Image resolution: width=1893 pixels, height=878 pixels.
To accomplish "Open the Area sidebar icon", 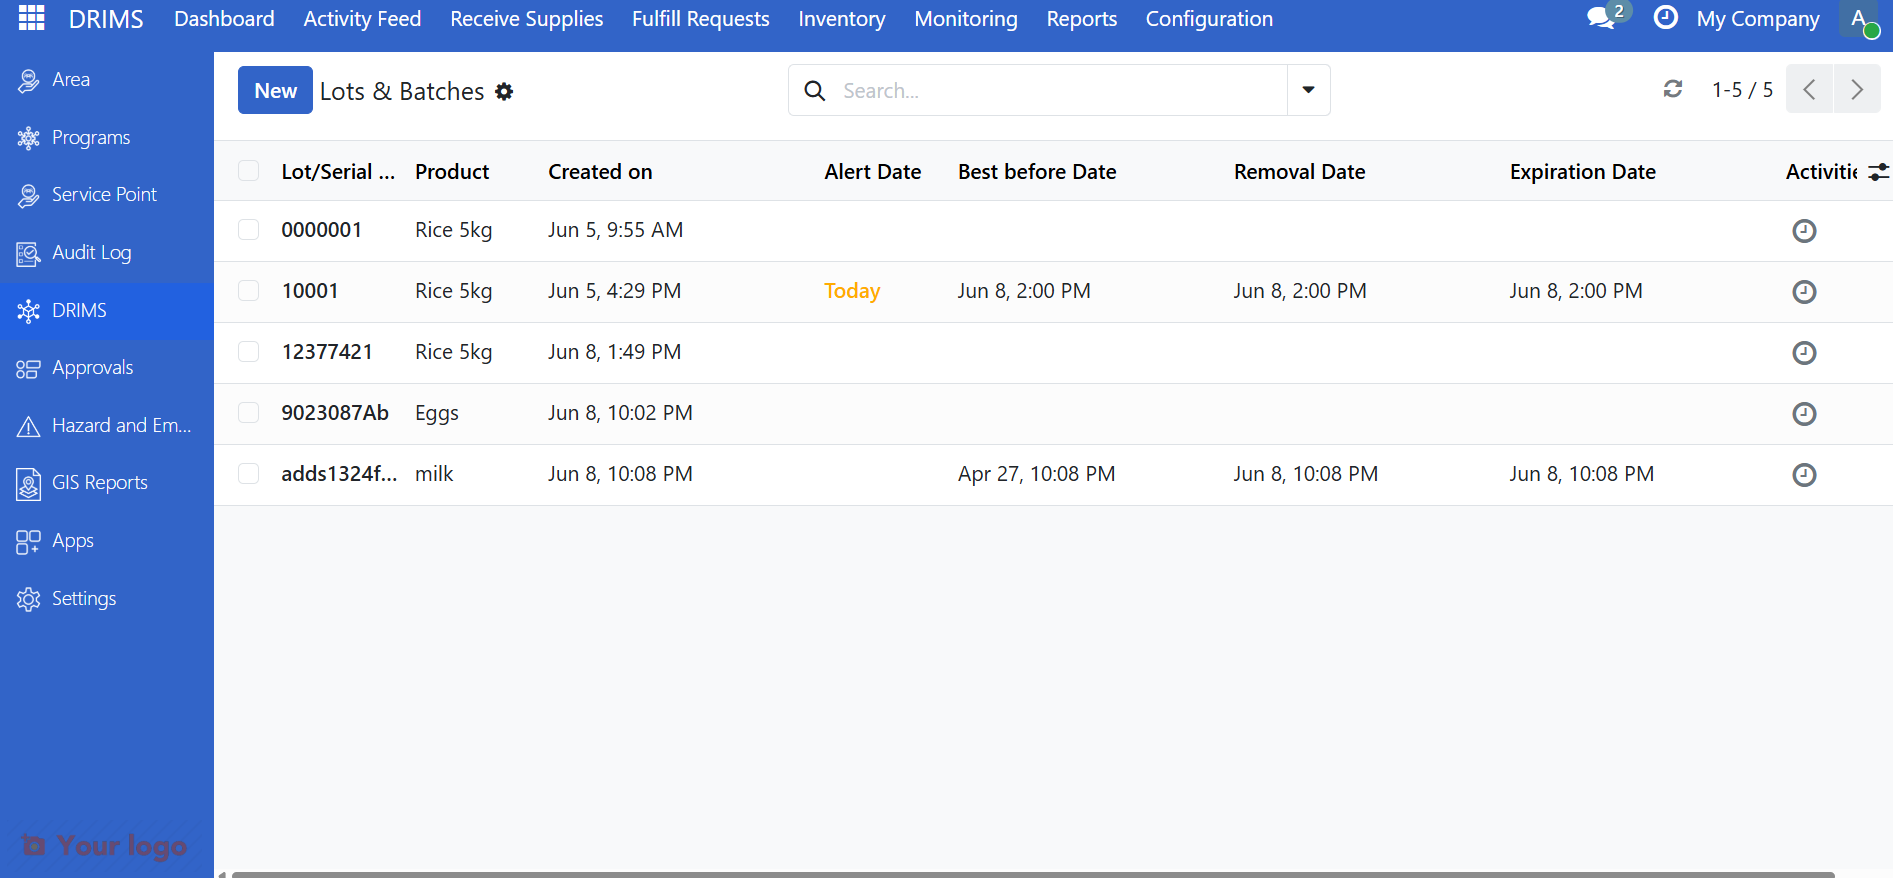I will click(x=28, y=80).
